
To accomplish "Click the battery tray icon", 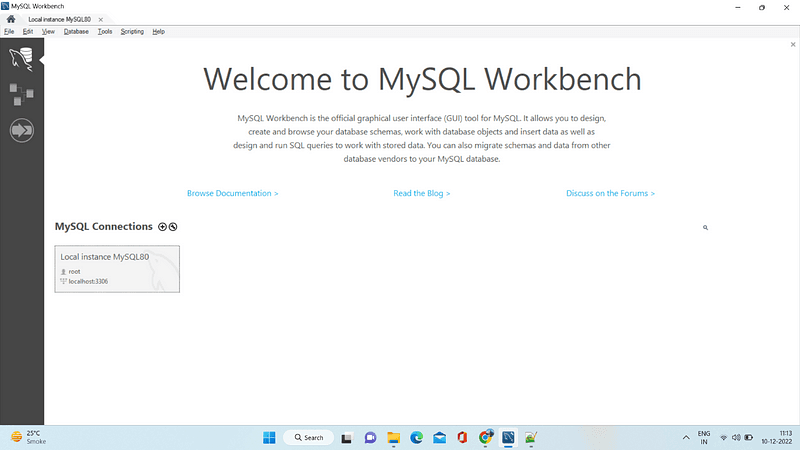I will tap(749, 438).
